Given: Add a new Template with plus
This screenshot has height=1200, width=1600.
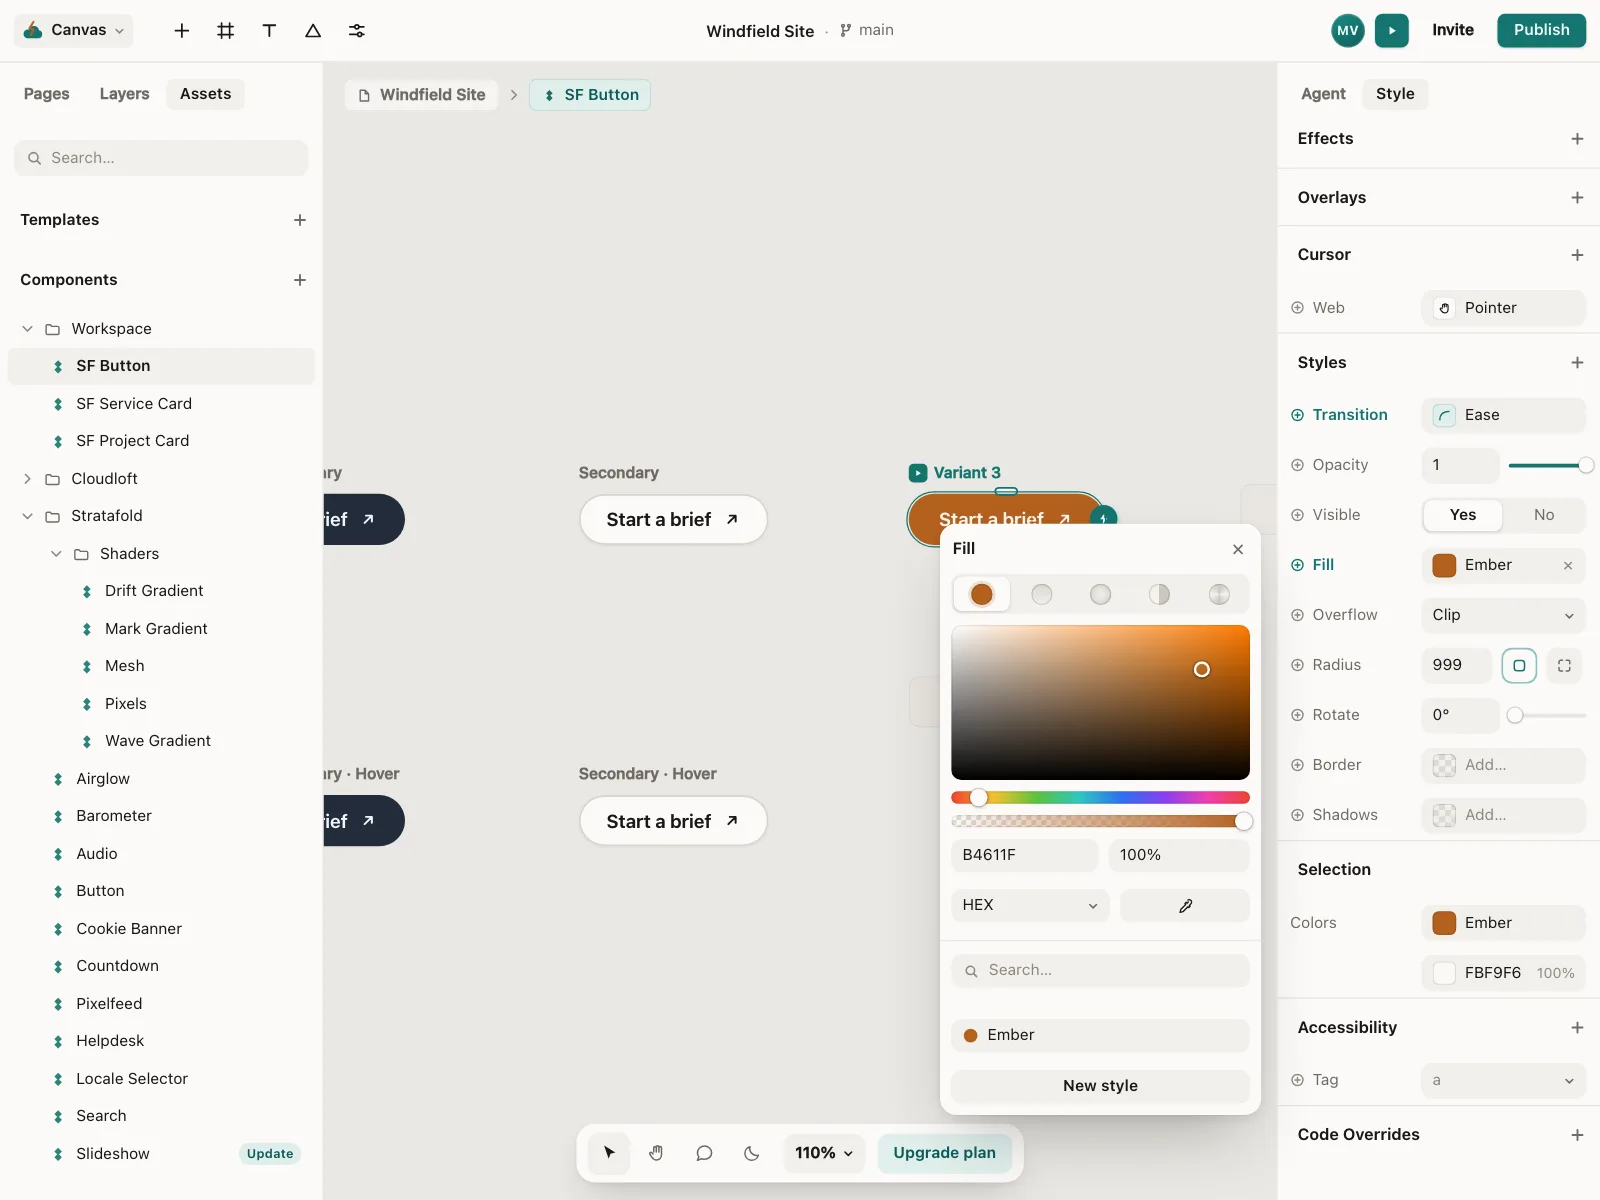Looking at the screenshot, I should [300, 220].
